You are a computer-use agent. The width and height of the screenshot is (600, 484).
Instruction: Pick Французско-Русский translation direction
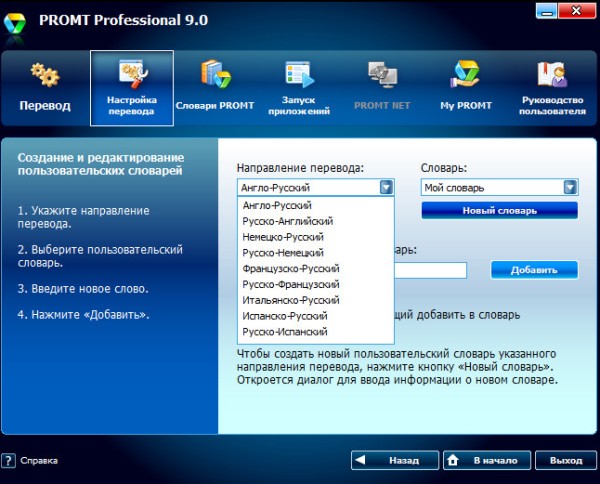[x=291, y=268]
